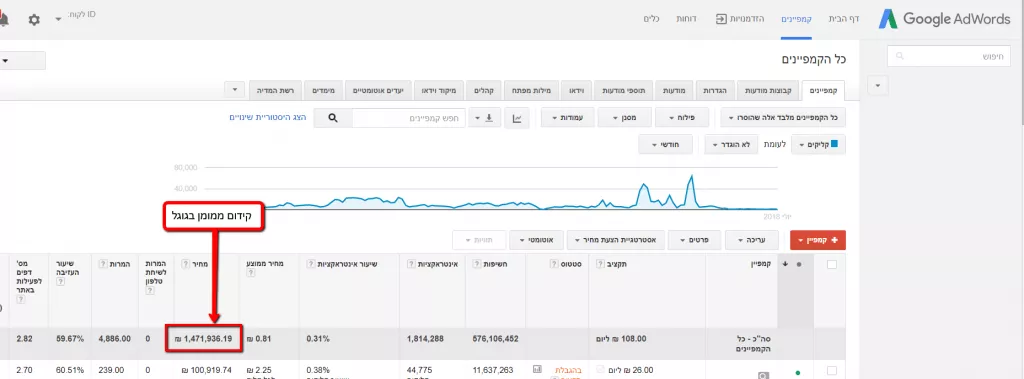Screen dimensions: 1024x379
Task: Tick the select-all checkbox in table header
Action: 832,264
